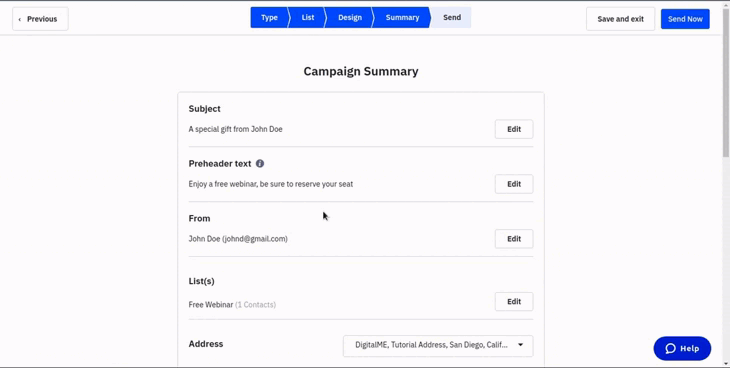Click the chat bubble icon in Help
This screenshot has width=730, height=368.
(x=670, y=348)
